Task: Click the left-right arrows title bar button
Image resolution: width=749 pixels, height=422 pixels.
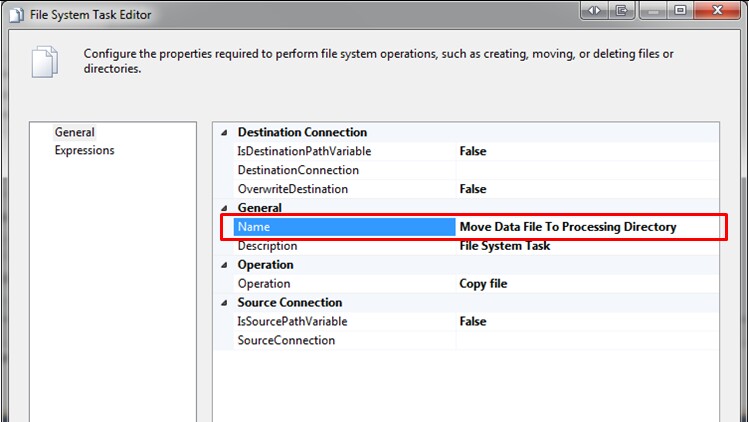Action: [593, 10]
